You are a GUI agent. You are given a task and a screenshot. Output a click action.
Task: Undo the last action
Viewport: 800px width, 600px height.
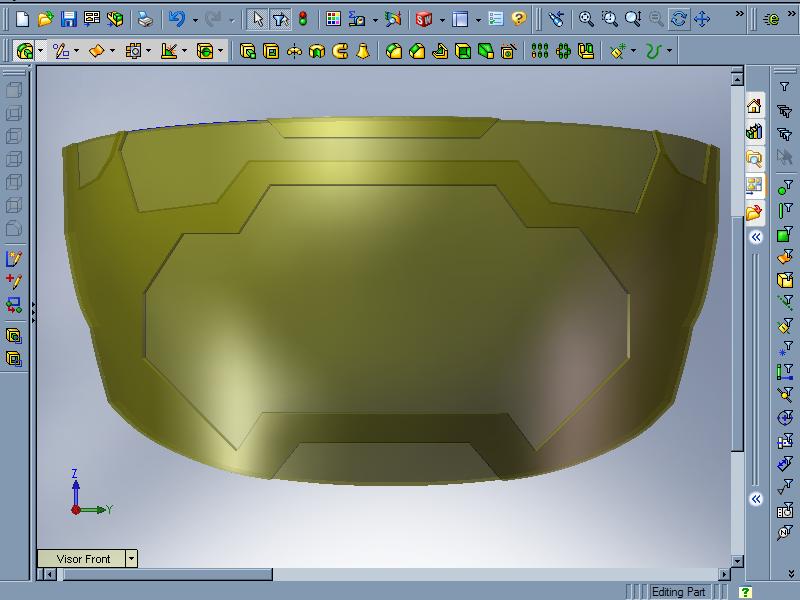tap(177, 19)
